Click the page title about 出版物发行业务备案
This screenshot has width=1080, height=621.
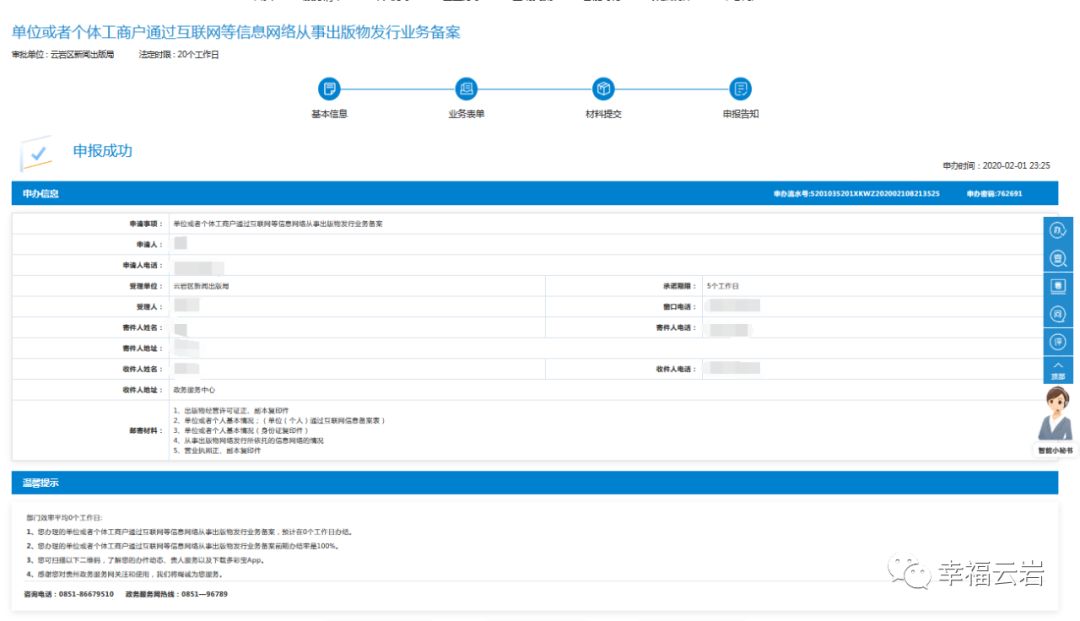(236, 33)
